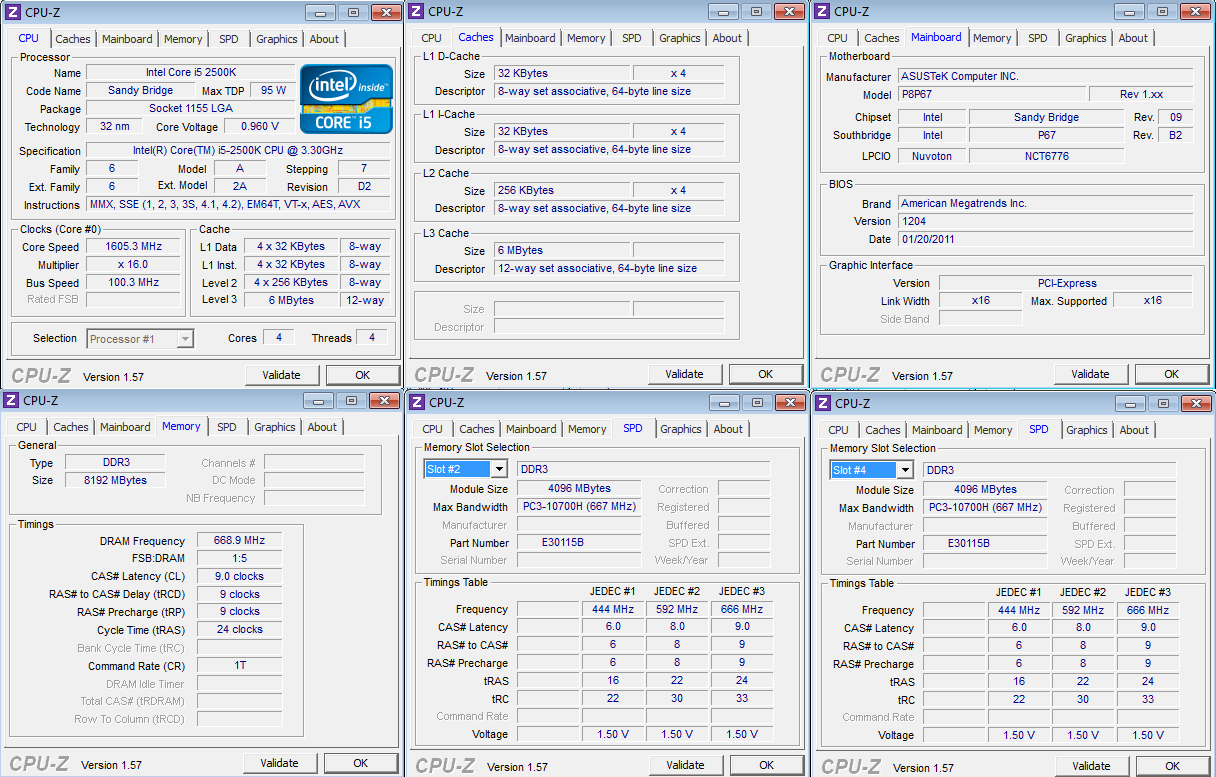This screenshot has width=1216, height=777.
Task: Click the Intel Core i5 logo badge
Action: pyautogui.click(x=347, y=98)
